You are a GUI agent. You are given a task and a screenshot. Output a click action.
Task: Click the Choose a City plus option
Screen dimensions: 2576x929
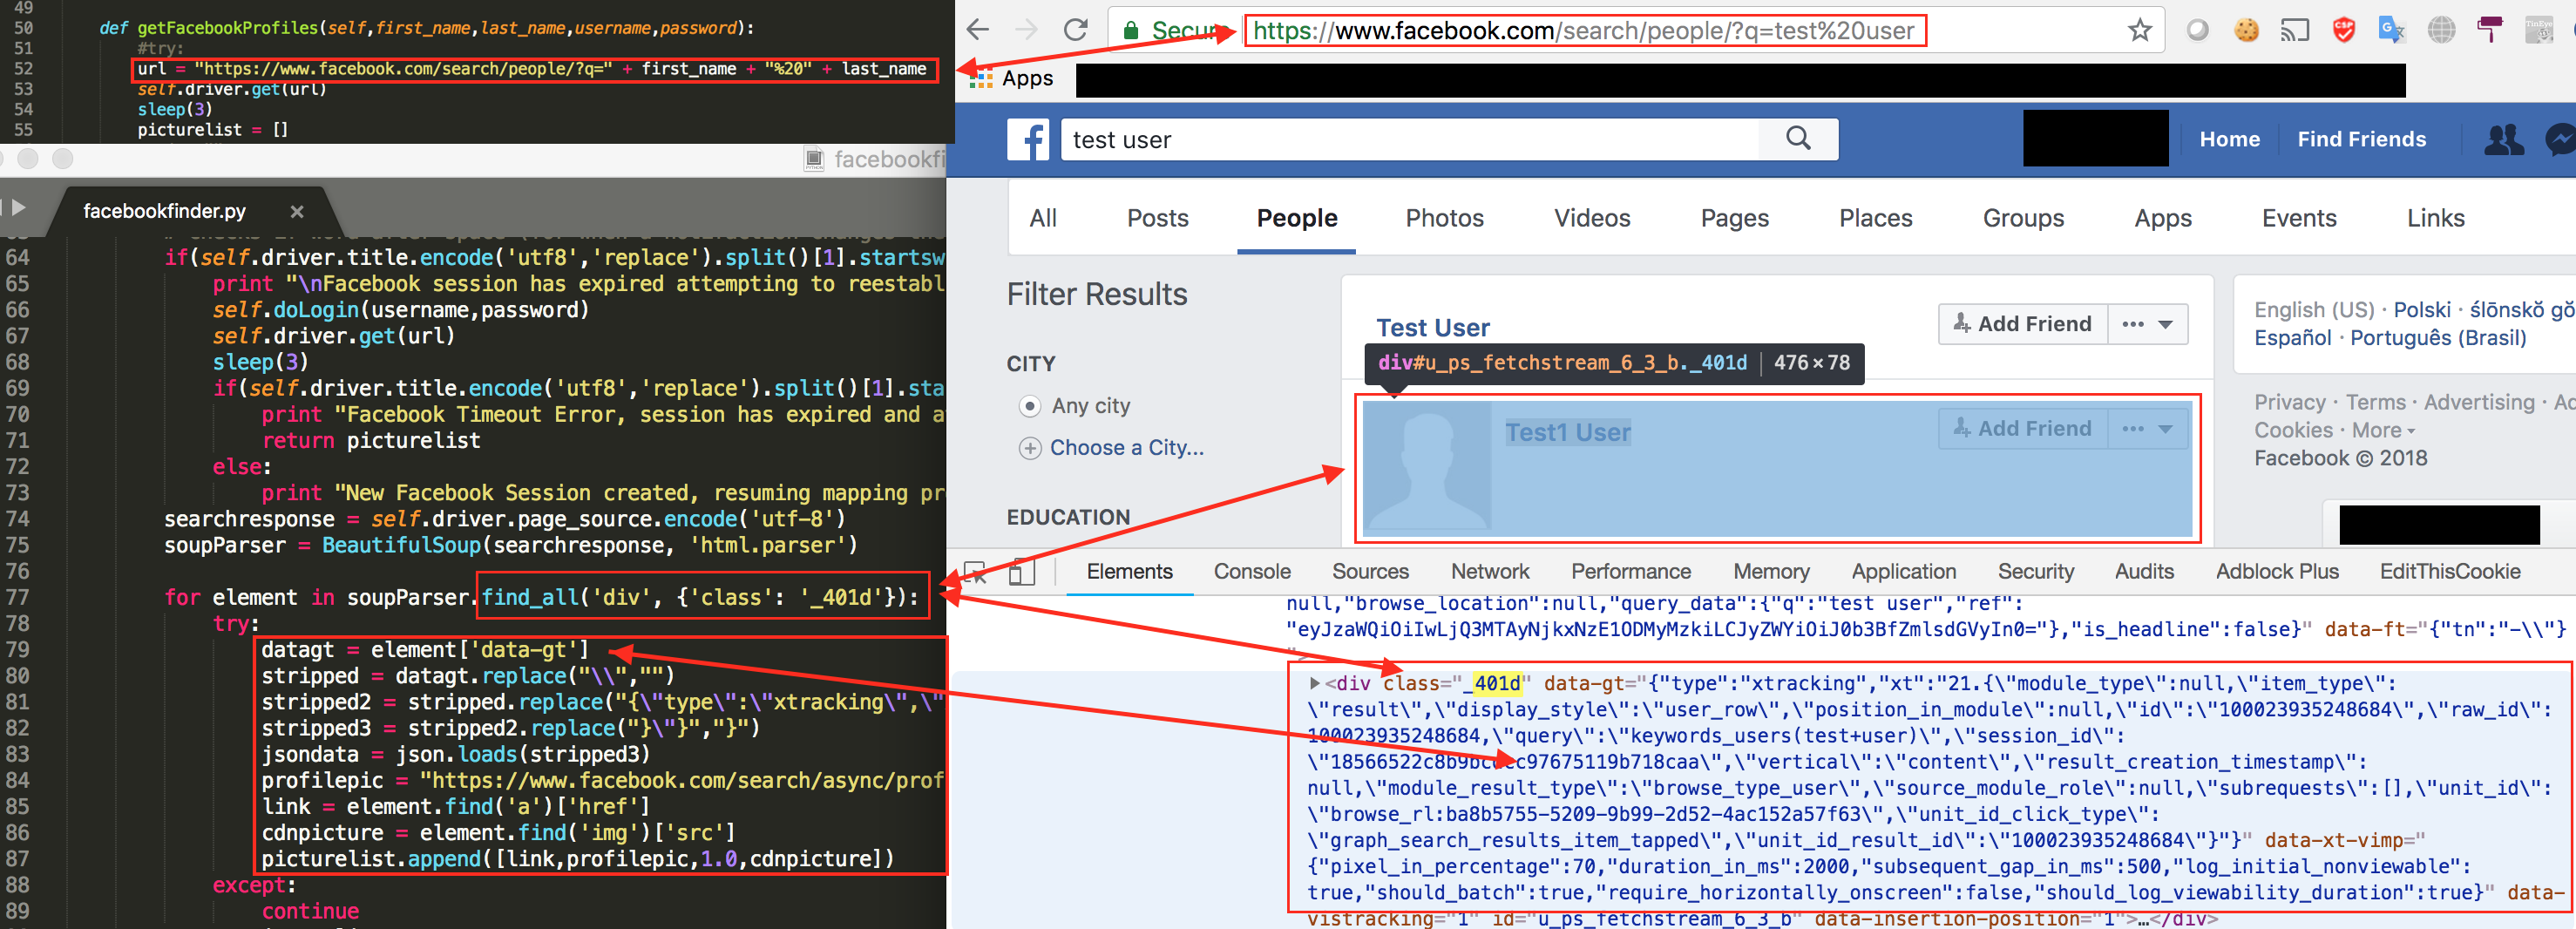click(x=1030, y=448)
